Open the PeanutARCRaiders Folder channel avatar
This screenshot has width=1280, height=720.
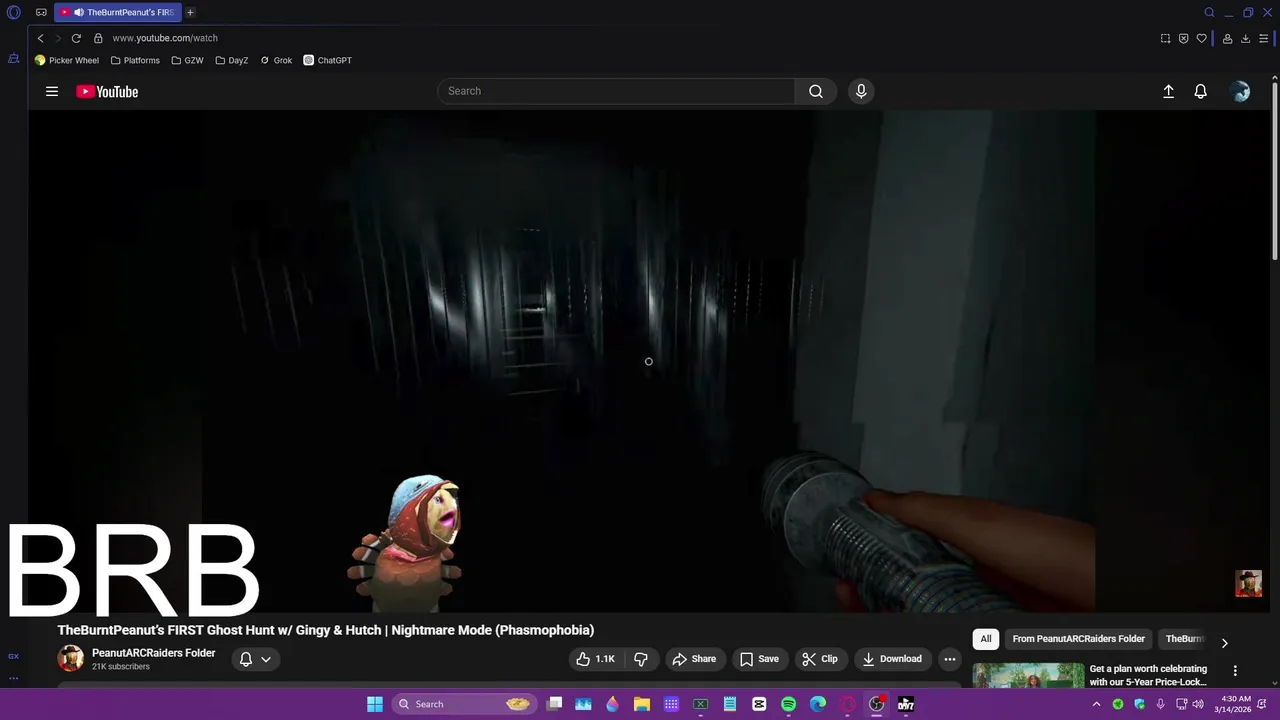click(x=70, y=658)
